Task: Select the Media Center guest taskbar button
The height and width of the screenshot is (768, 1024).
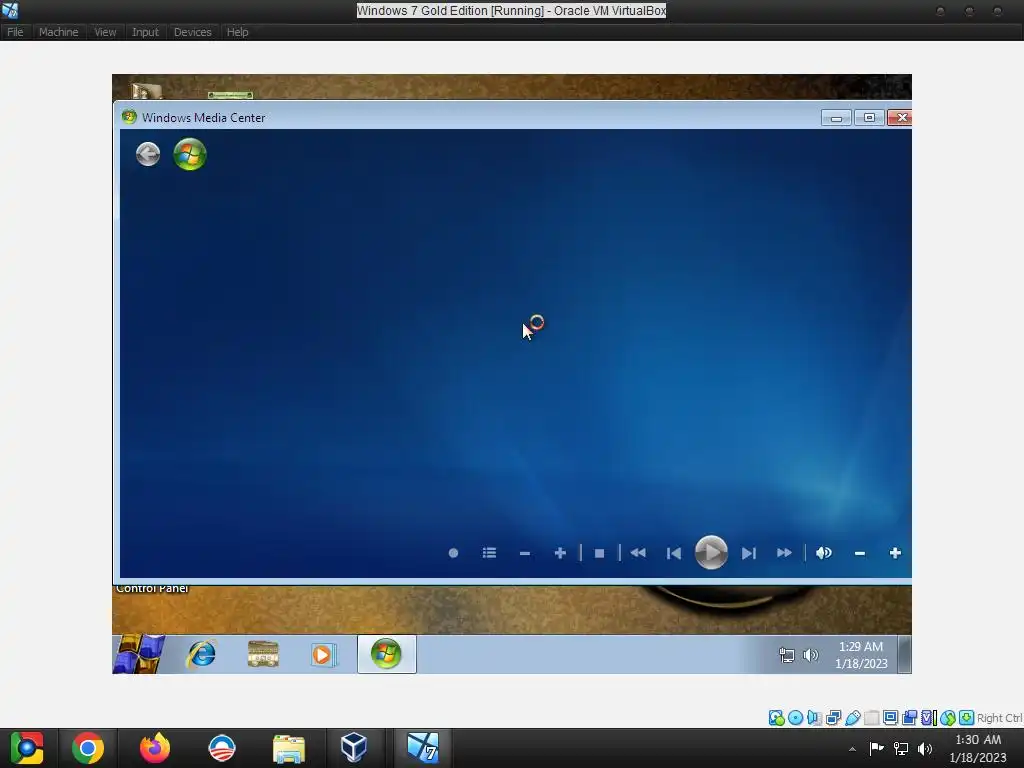Action: click(387, 654)
